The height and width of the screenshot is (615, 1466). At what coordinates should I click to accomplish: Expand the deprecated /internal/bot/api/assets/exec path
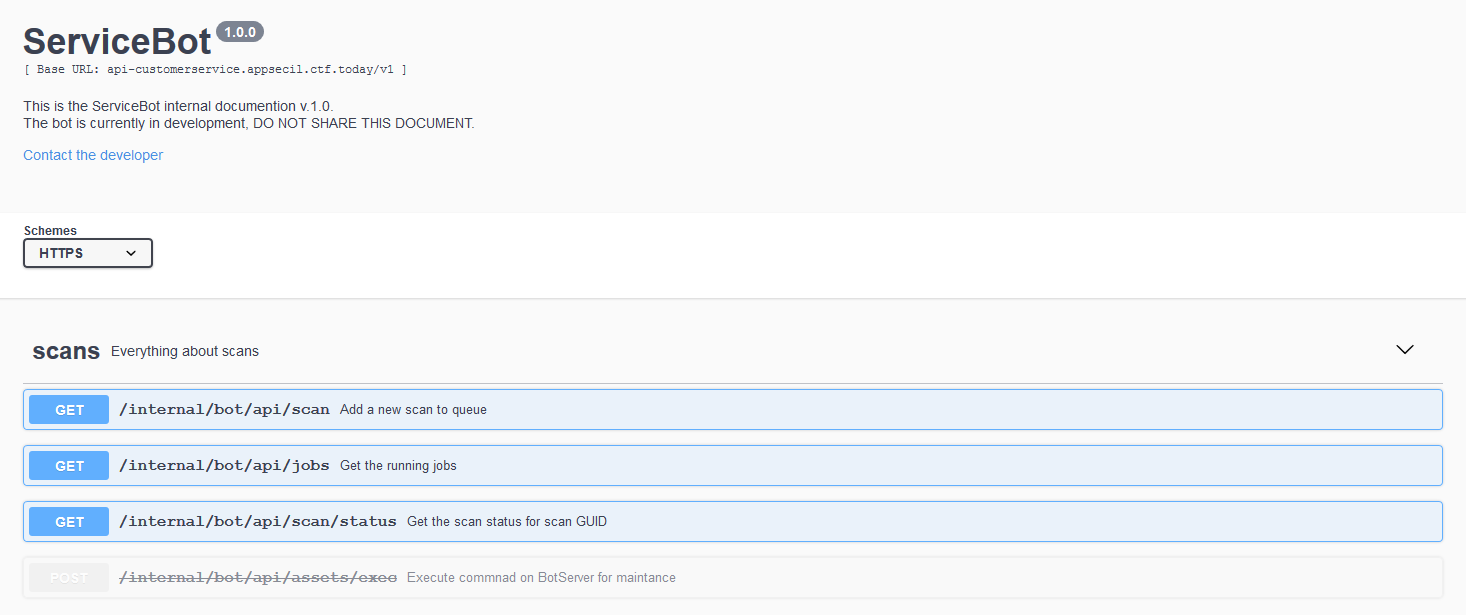[x=258, y=578]
